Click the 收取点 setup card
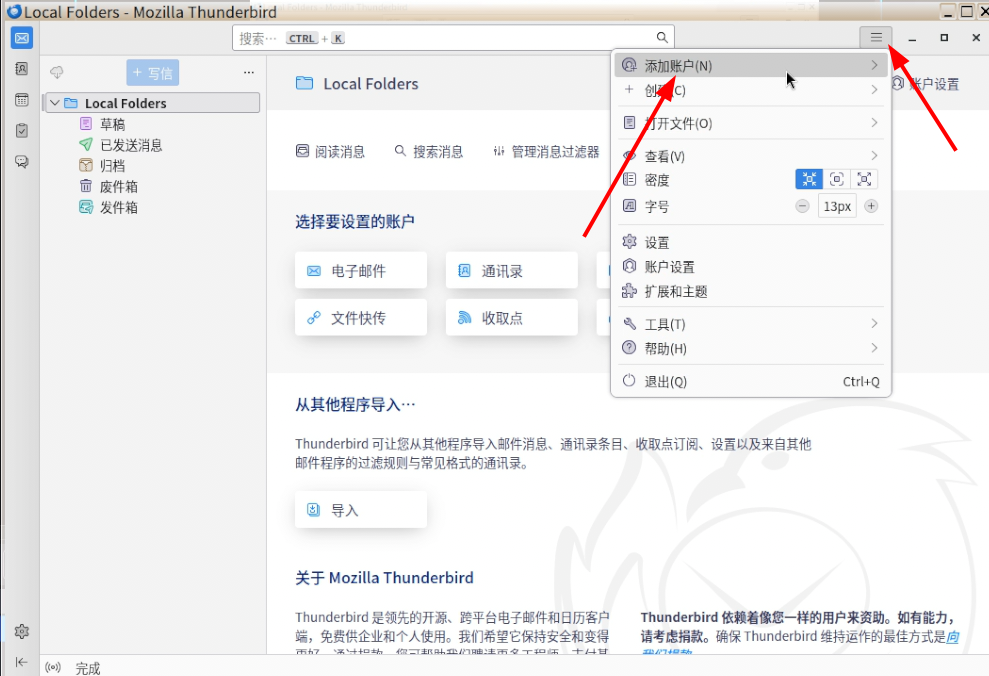 [x=512, y=317]
